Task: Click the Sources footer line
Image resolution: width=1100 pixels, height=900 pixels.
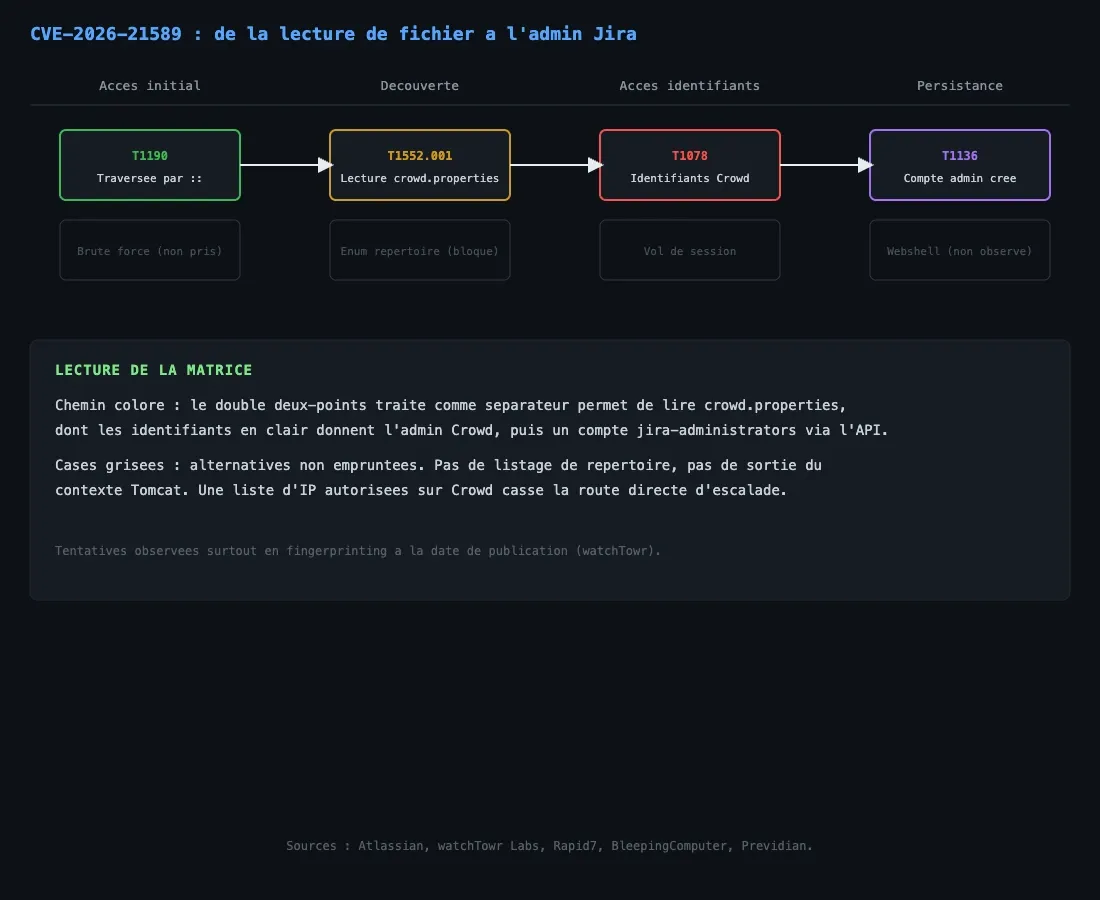Action: click(x=549, y=845)
